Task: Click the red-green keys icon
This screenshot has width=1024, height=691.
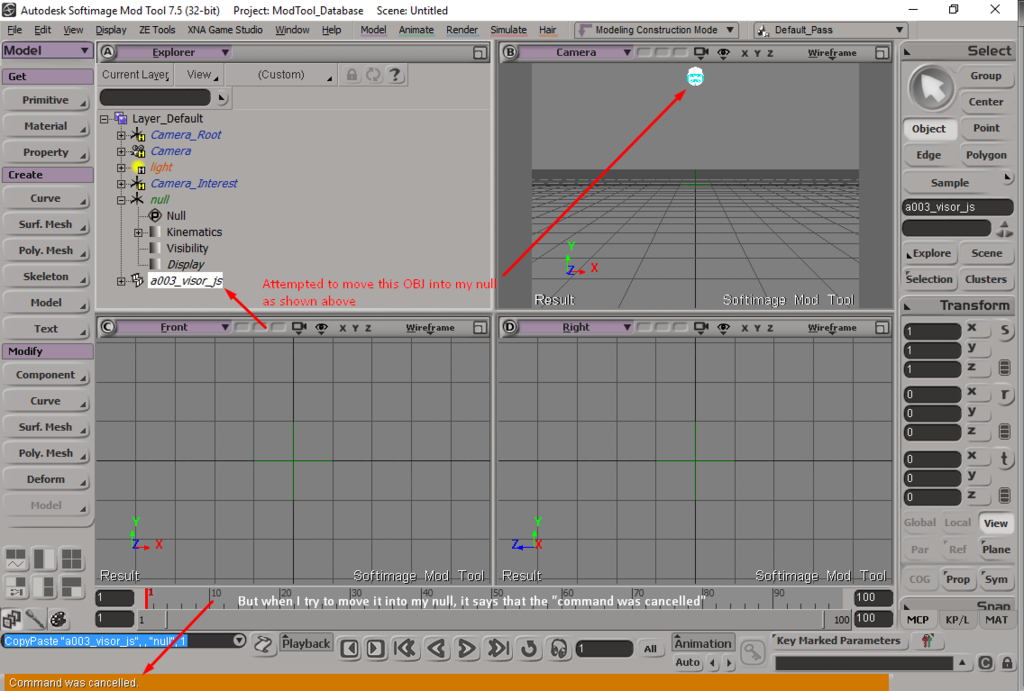Action: pos(927,641)
